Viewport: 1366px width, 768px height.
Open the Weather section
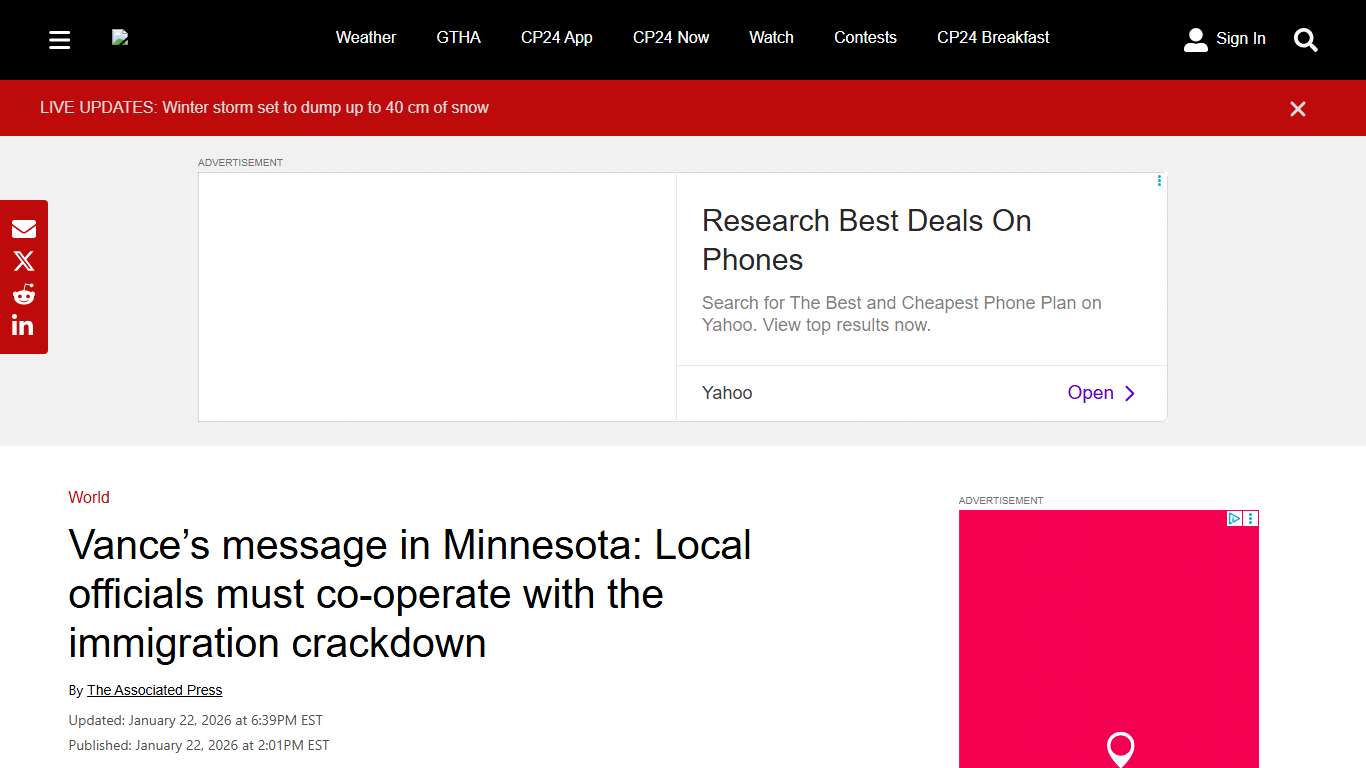click(x=366, y=37)
